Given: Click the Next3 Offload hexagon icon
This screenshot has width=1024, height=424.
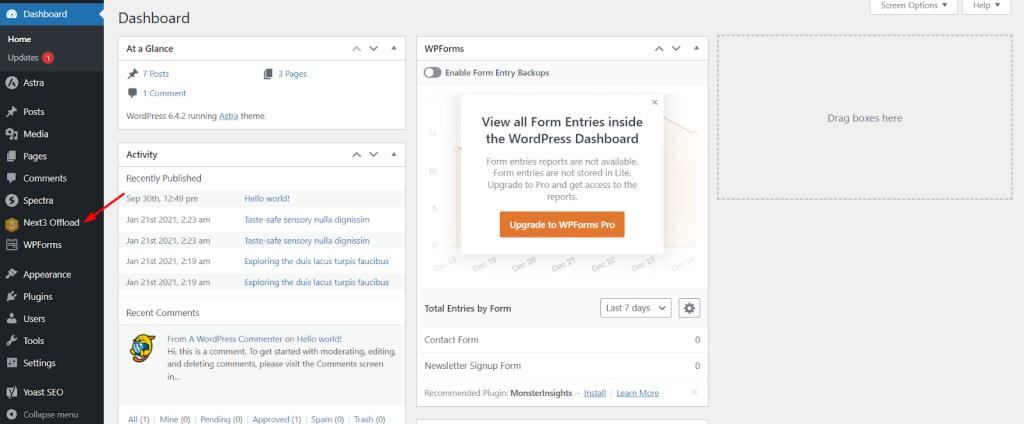Looking at the screenshot, I should tap(11, 223).
